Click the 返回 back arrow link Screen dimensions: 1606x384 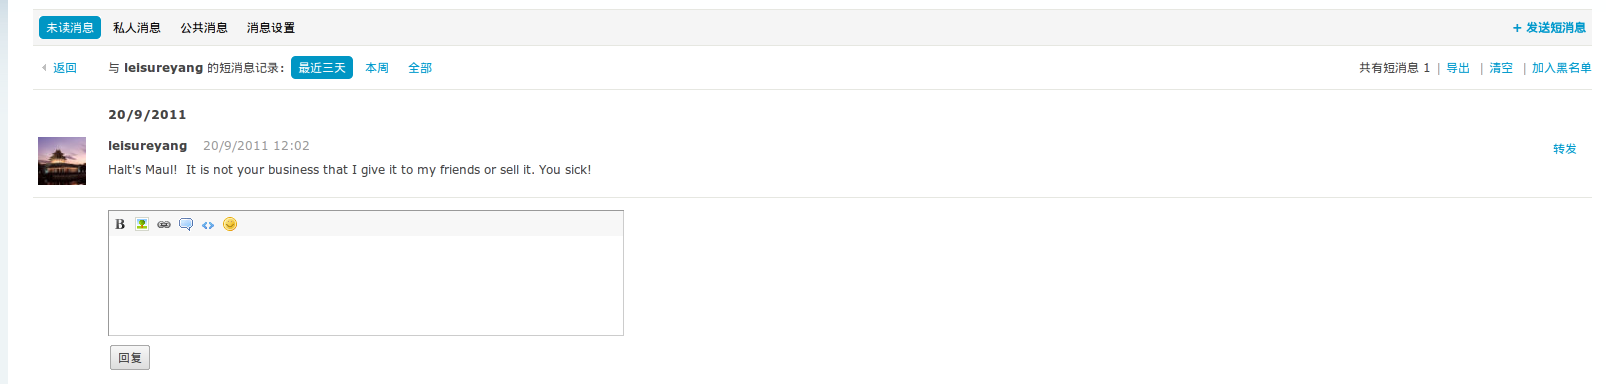59,68
